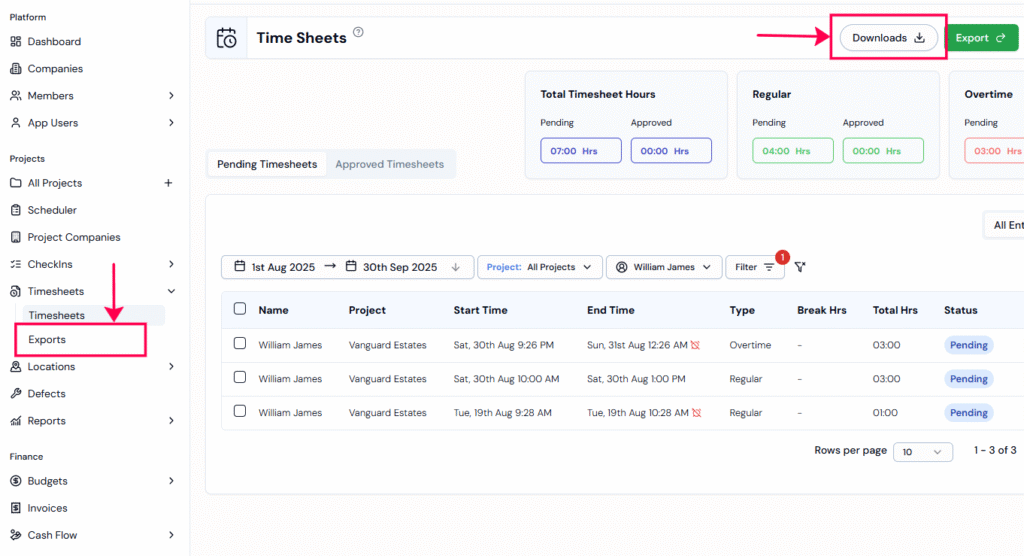Click the clear filter funnel icon
The height and width of the screenshot is (556, 1024).
[800, 267]
